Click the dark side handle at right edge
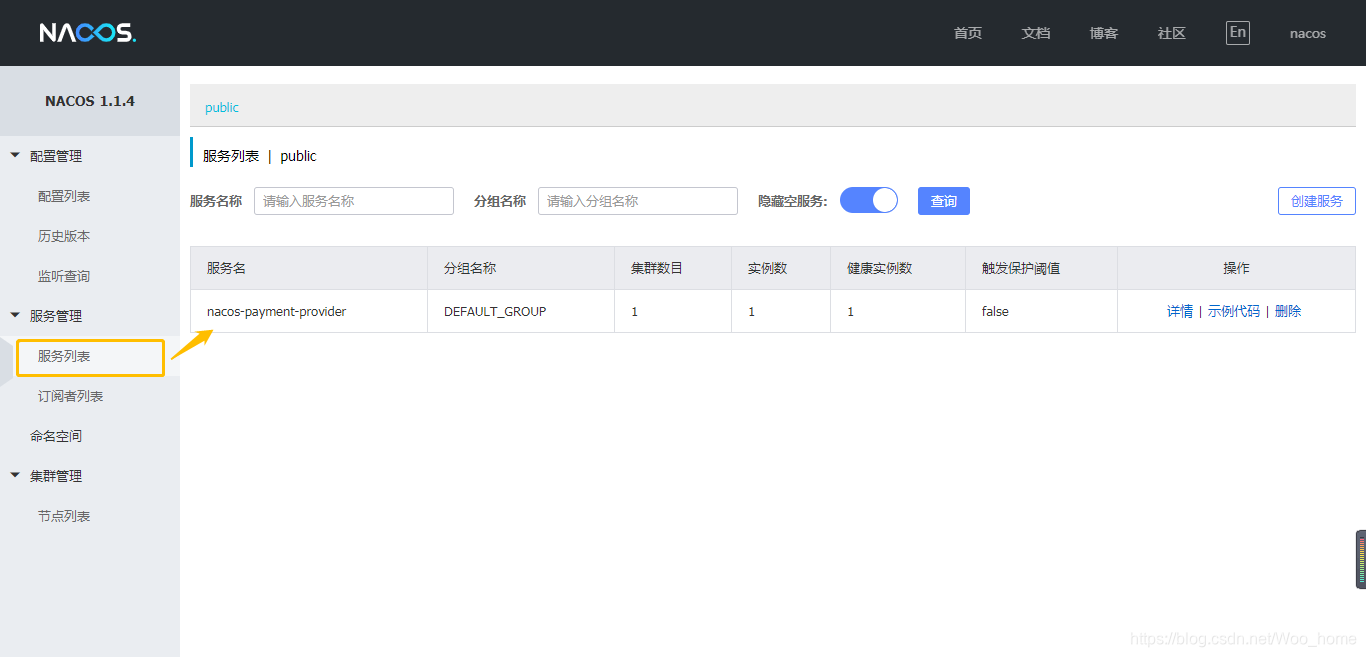 click(1361, 559)
